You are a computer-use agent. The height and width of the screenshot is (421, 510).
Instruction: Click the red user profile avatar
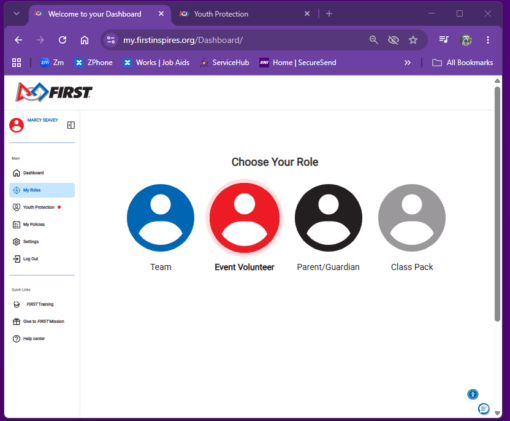(16, 125)
